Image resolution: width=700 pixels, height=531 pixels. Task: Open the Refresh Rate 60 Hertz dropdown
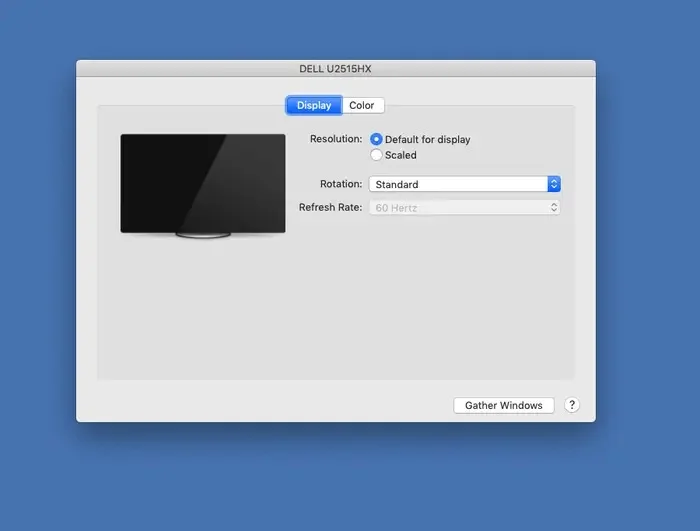[x=458, y=208]
